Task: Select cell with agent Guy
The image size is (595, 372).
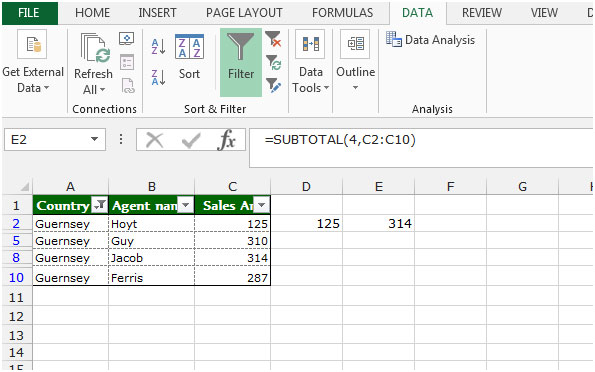Action: tap(151, 241)
